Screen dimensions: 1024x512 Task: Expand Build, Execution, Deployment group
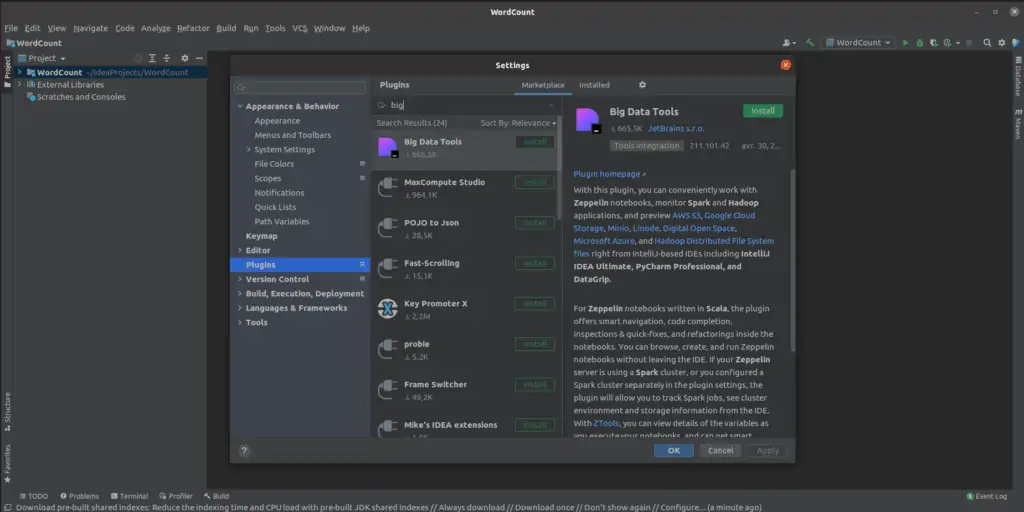[x=240, y=293]
